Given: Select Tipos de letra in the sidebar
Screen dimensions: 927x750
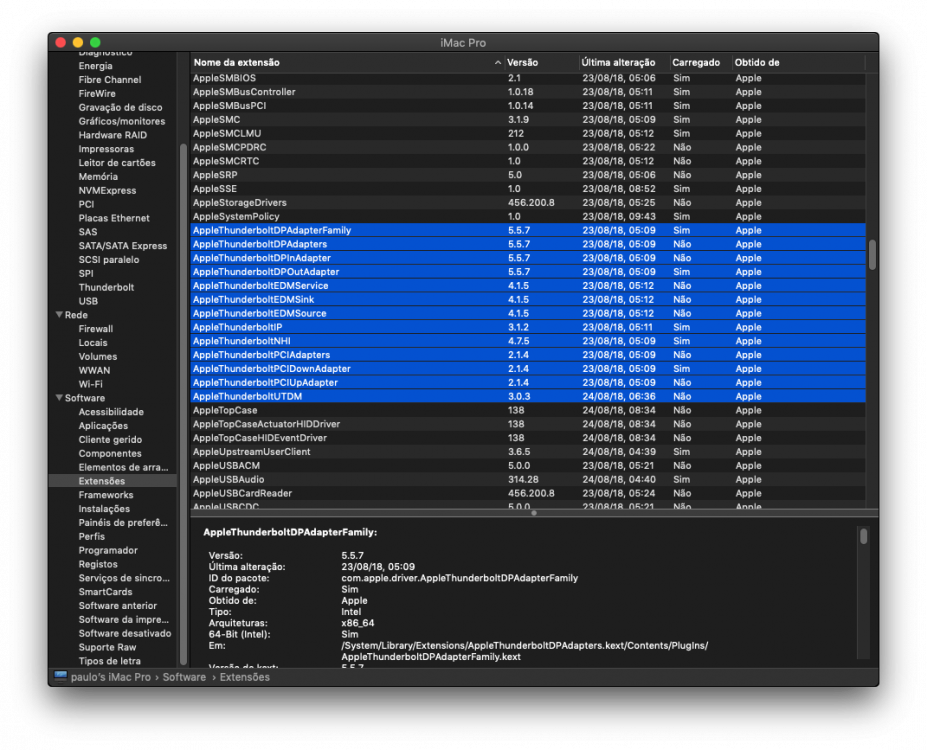Looking at the screenshot, I should coord(109,661).
